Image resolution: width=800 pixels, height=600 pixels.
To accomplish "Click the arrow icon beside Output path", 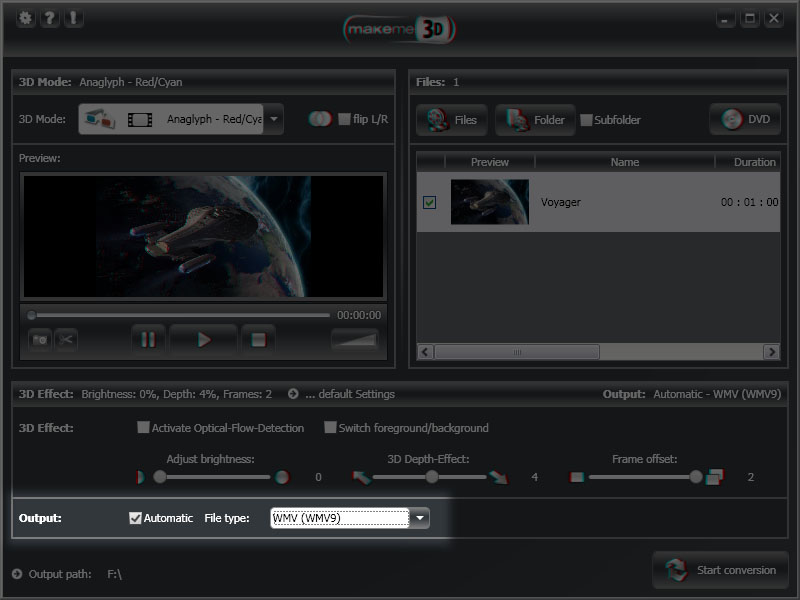I will click(x=17, y=574).
